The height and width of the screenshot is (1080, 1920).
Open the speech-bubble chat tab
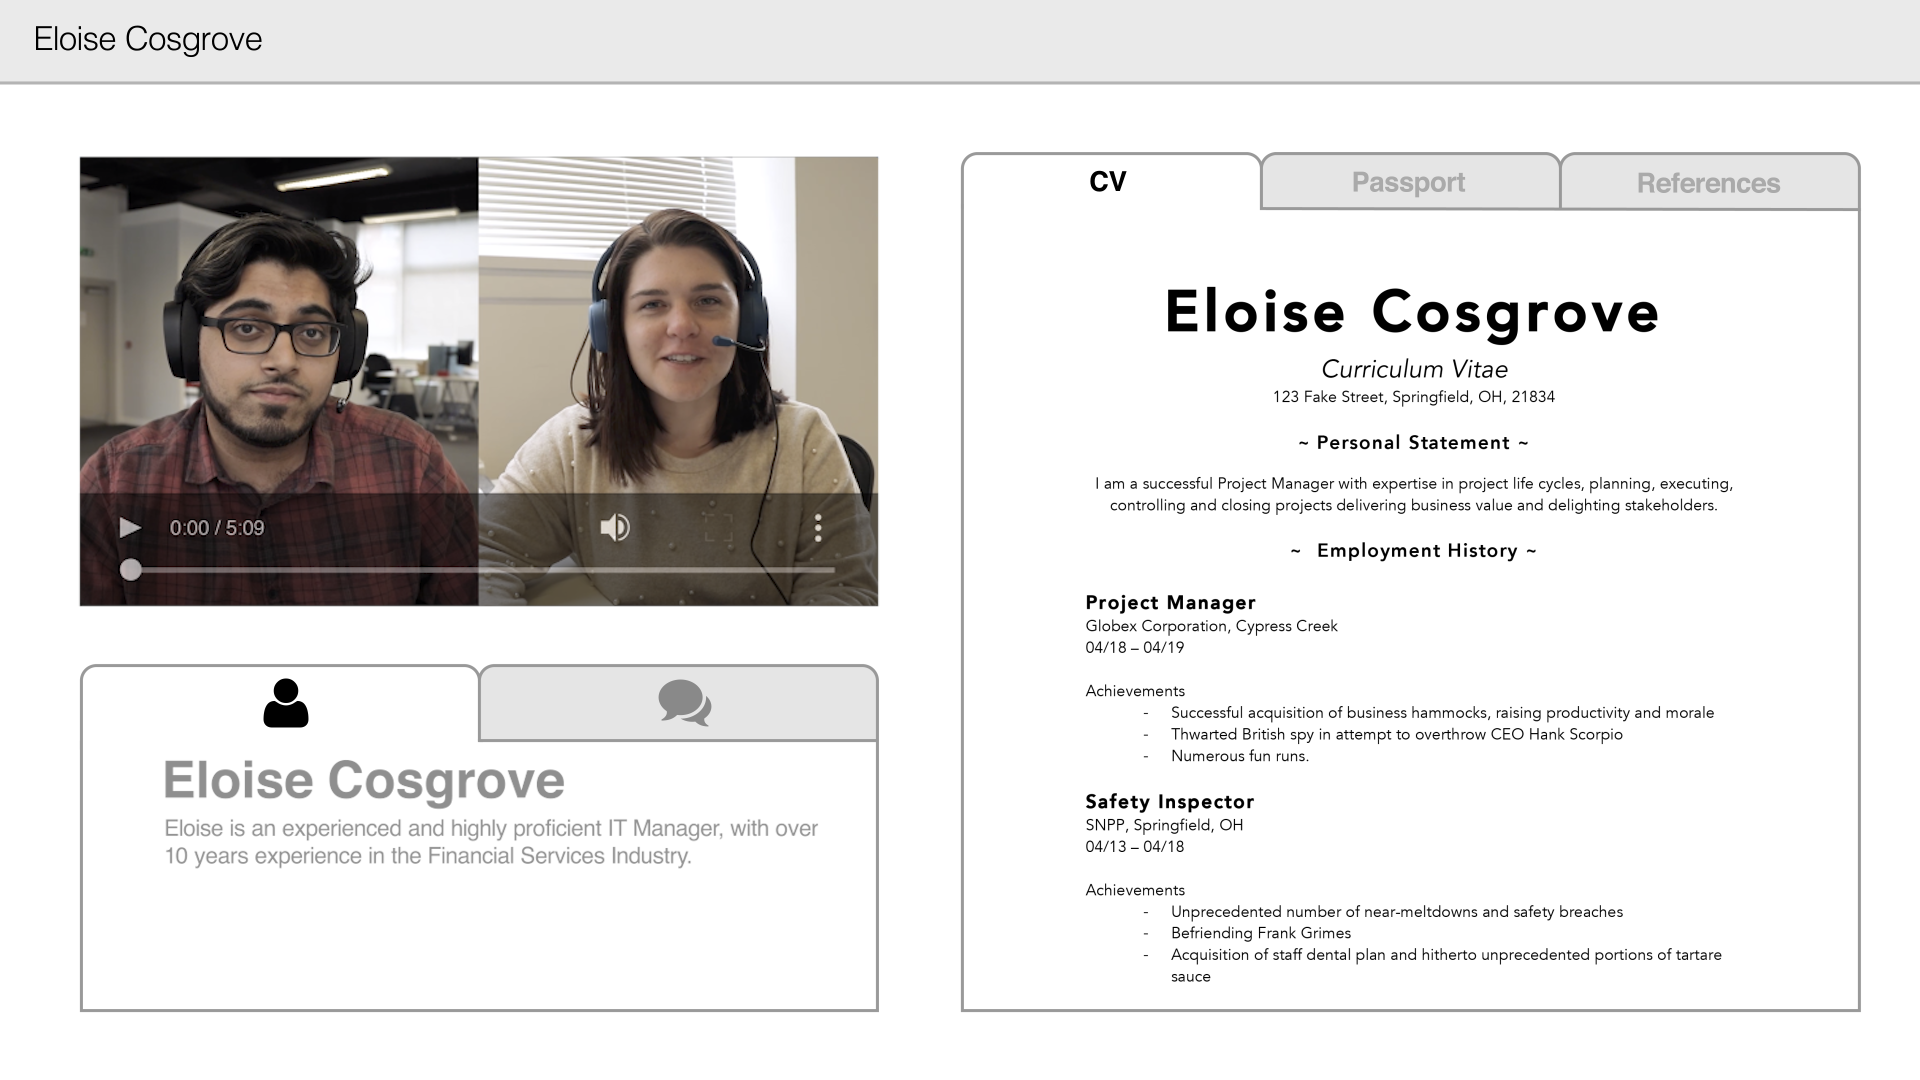coord(683,704)
